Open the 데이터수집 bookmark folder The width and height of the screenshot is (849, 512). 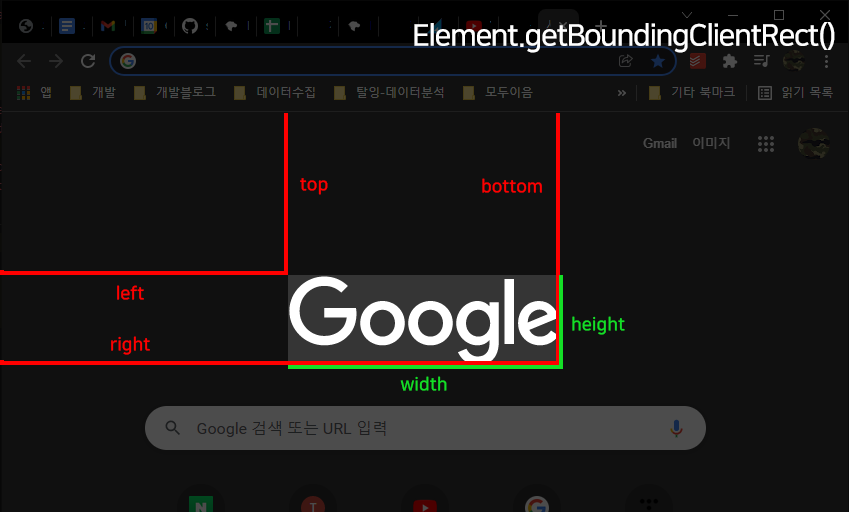pos(275,93)
